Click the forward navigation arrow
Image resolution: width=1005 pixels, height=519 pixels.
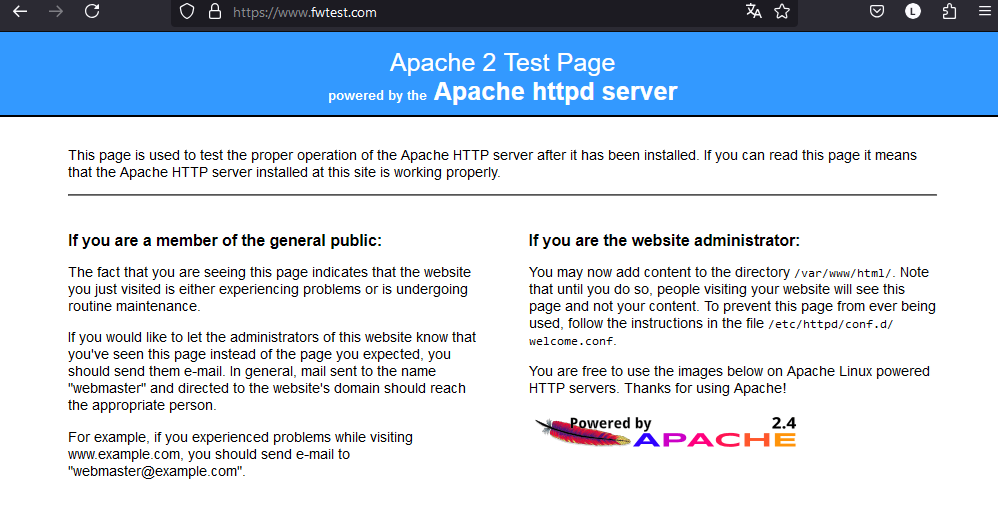coord(56,12)
